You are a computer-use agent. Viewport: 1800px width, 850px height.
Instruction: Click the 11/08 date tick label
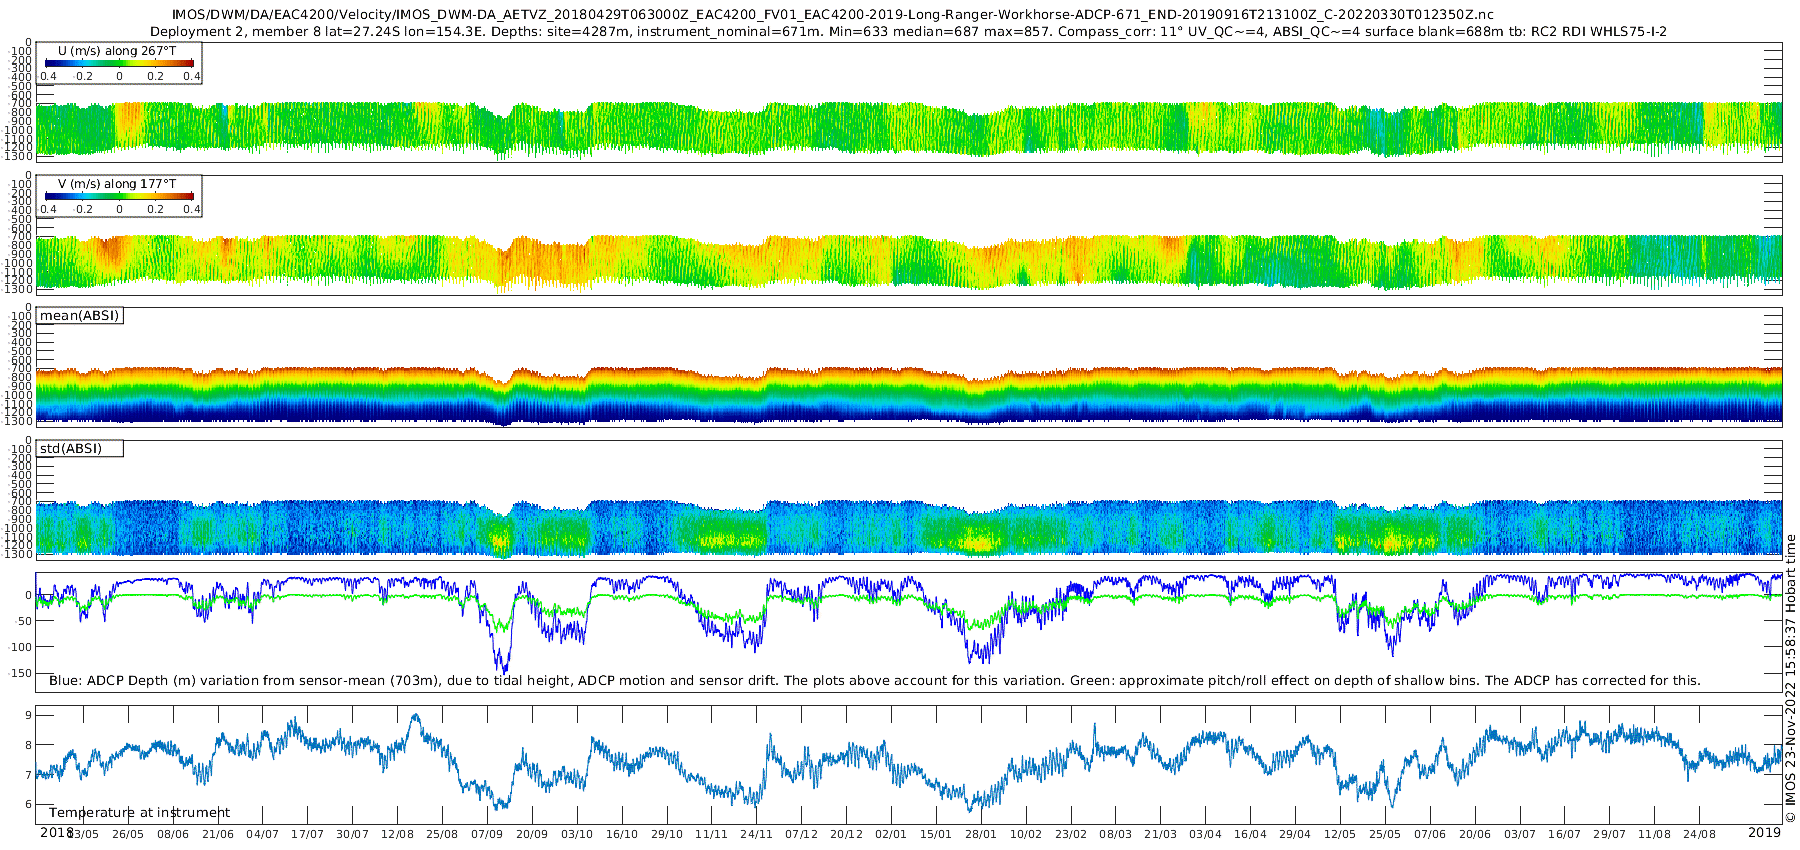tap(1655, 834)
